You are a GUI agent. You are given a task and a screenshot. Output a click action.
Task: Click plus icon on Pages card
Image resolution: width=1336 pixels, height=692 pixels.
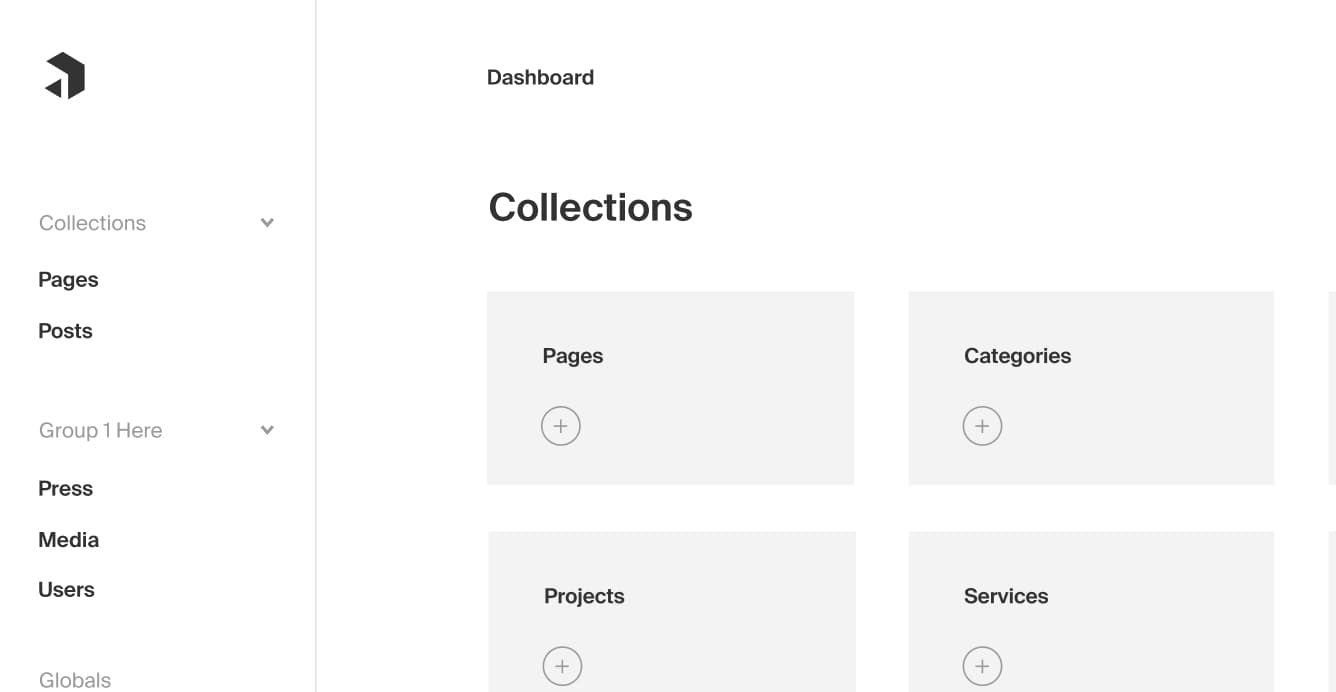pyautogui.click(x=561, y=426)
